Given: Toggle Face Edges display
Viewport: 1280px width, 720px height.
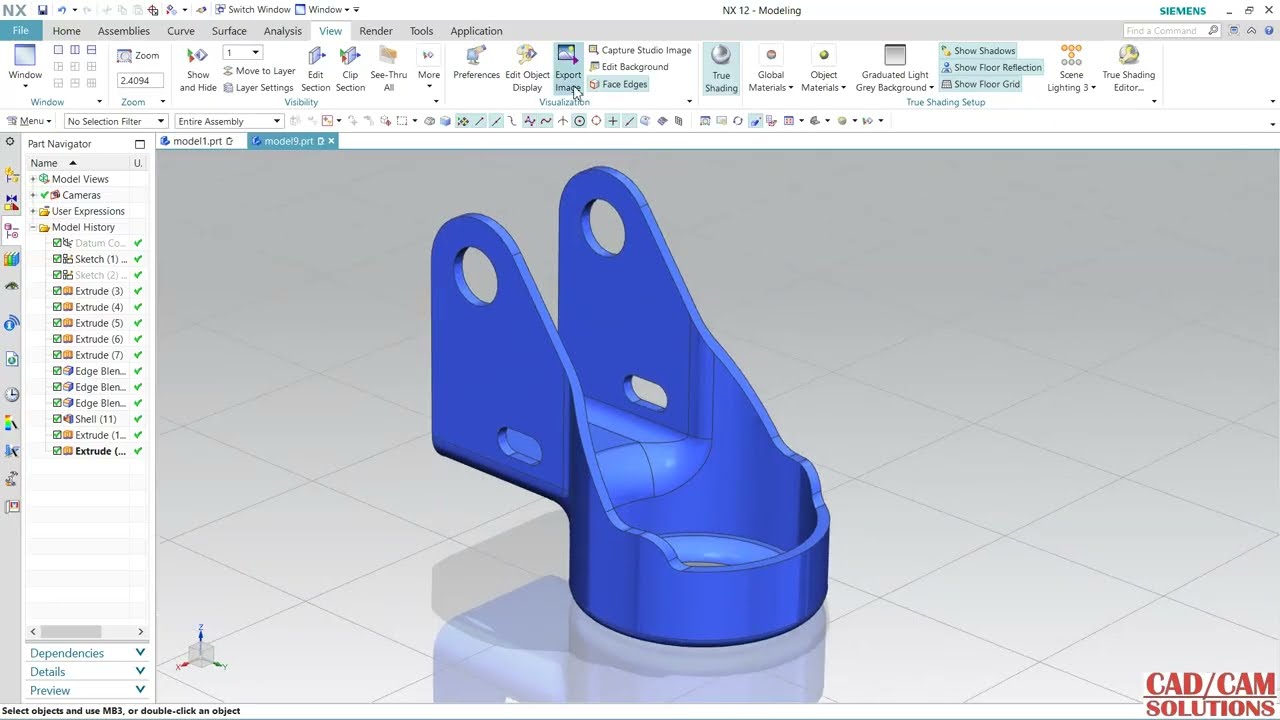Looking at the screenshot, I should click(x=618, y=84).
